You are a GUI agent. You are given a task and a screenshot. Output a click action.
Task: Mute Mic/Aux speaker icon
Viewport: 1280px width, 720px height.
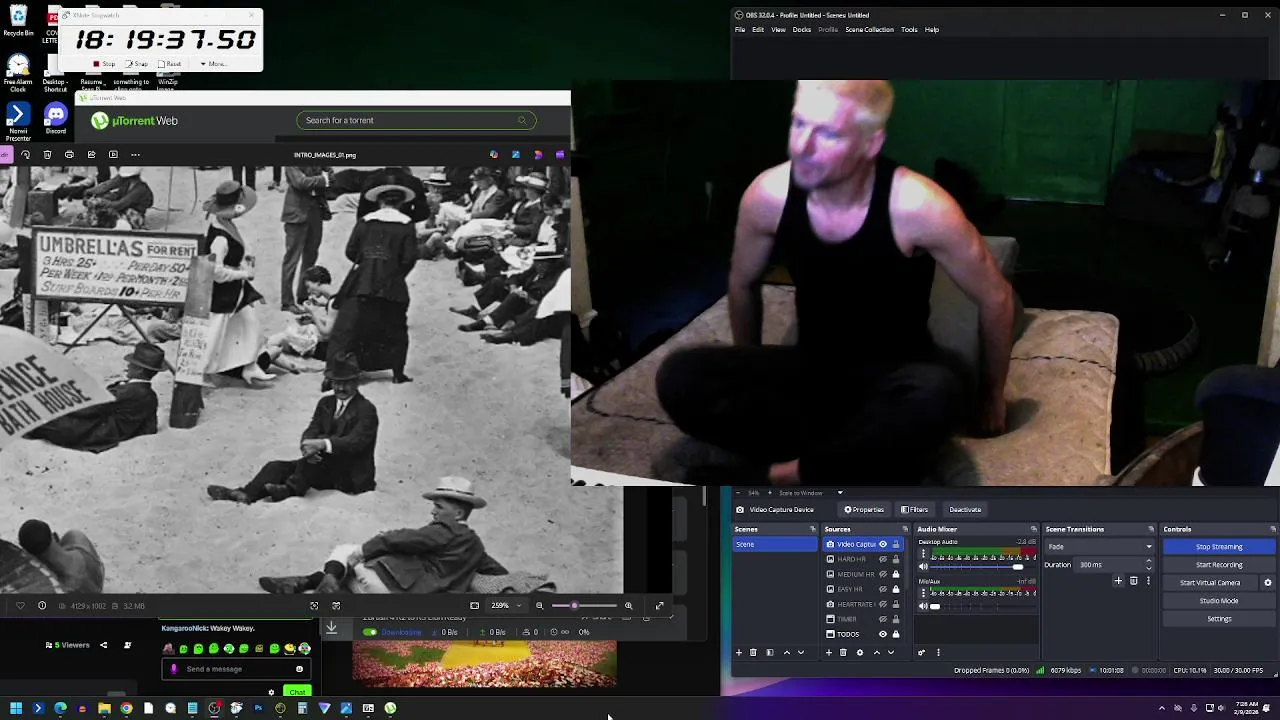point(923,606)
